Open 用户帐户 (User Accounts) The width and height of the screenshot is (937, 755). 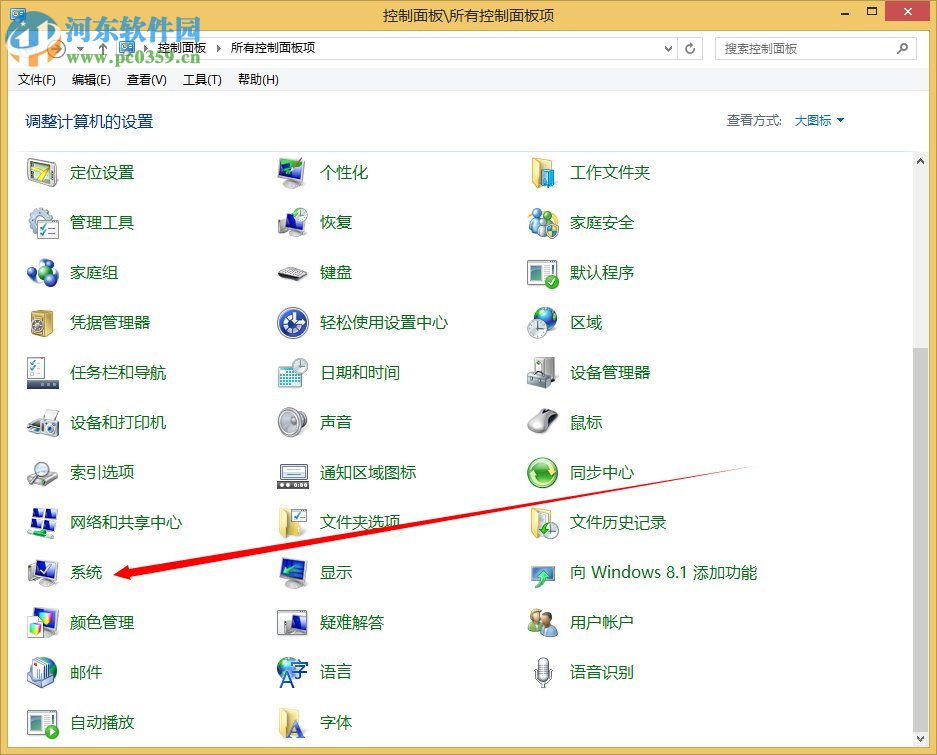(600, 622)
